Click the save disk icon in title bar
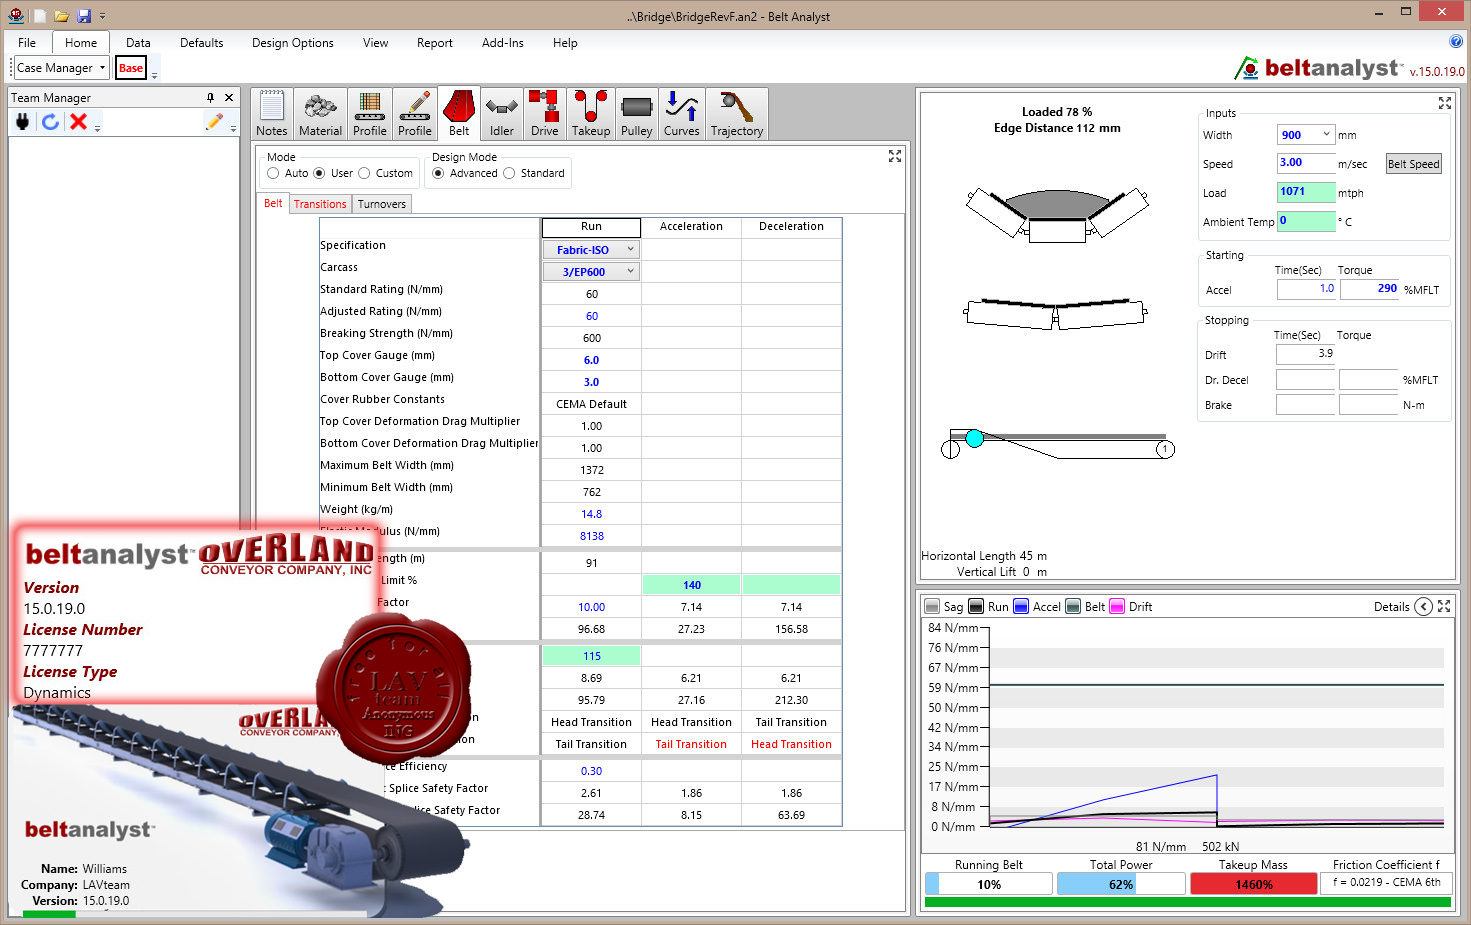This screenshot has height=925, width=1471. pos(84,16)
